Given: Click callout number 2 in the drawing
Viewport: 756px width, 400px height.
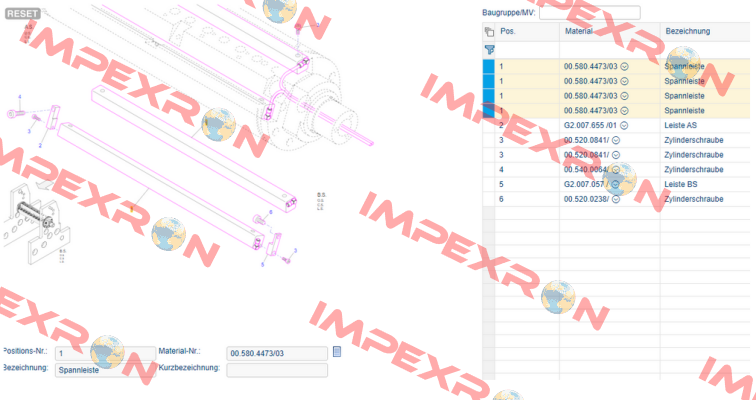Looking at the screenshot, I should [x=40, y=146].
